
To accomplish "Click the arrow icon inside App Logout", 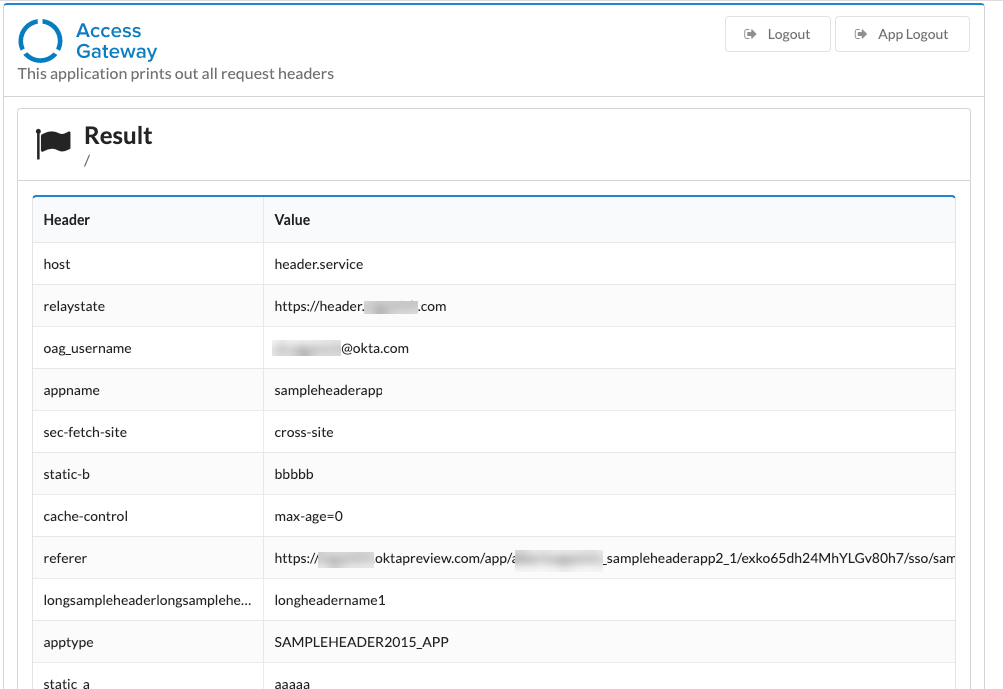I will coord(860,34).
